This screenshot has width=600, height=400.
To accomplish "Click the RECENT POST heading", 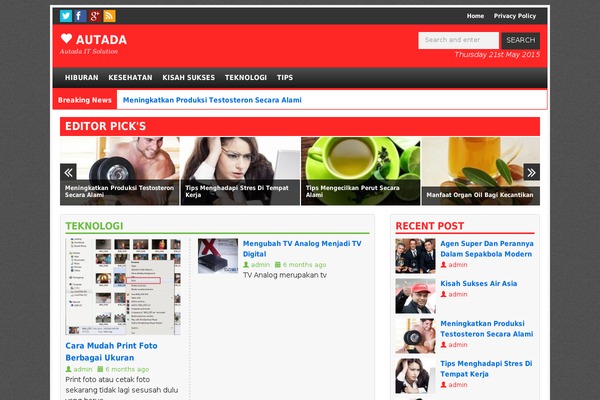I will (x=430, y=226).
